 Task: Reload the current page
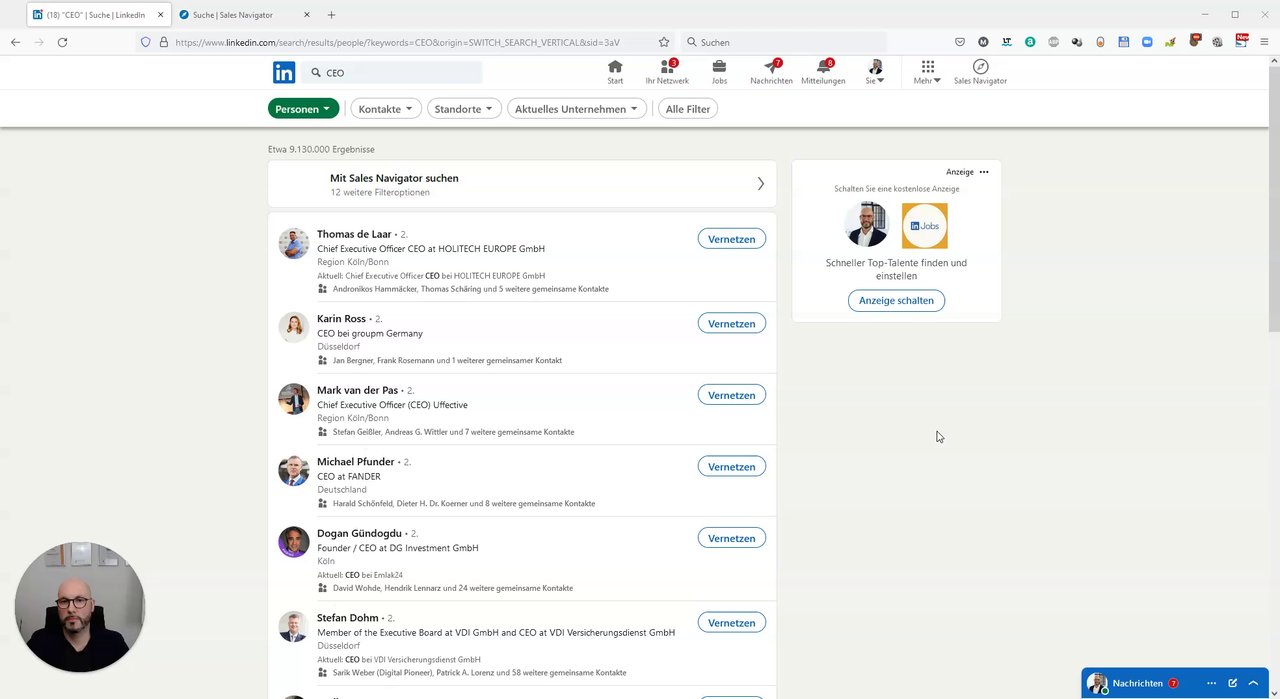(x=62, y=42)
